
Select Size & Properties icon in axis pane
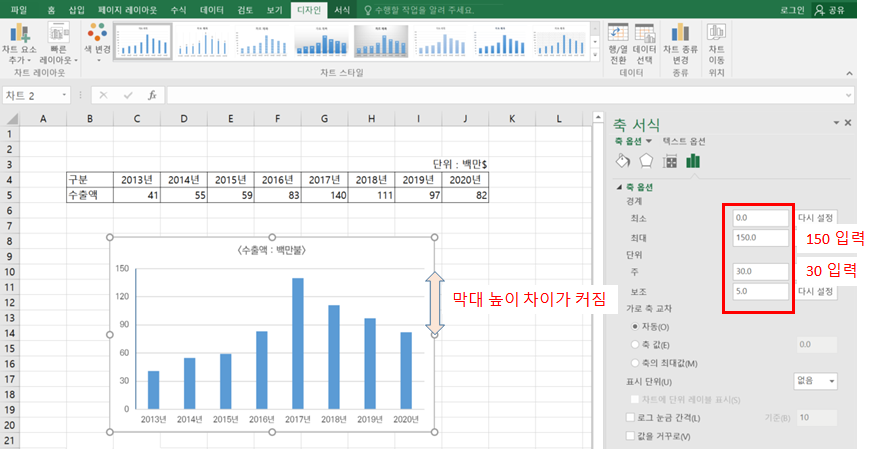669,162
